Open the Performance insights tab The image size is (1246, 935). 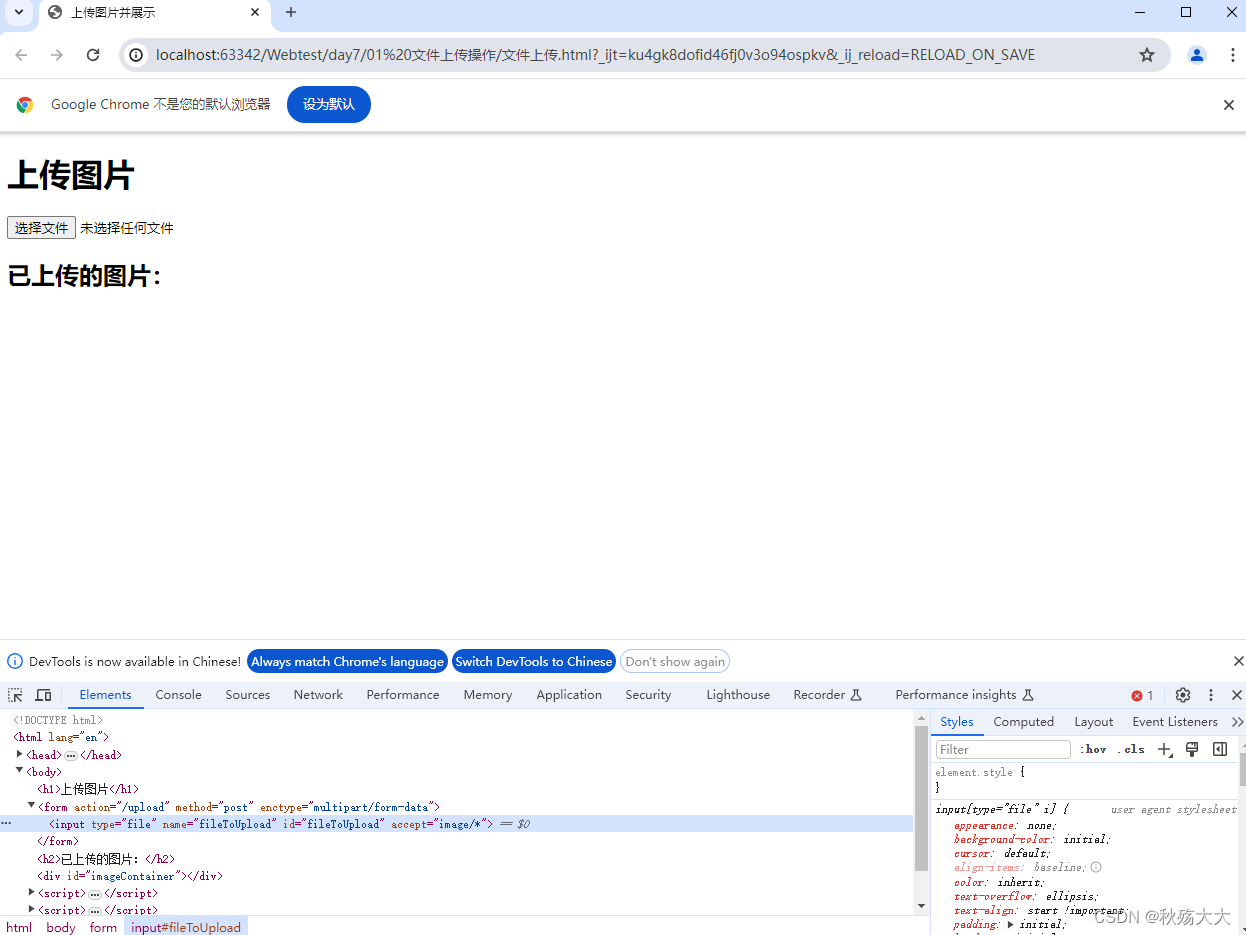(964, 695)
